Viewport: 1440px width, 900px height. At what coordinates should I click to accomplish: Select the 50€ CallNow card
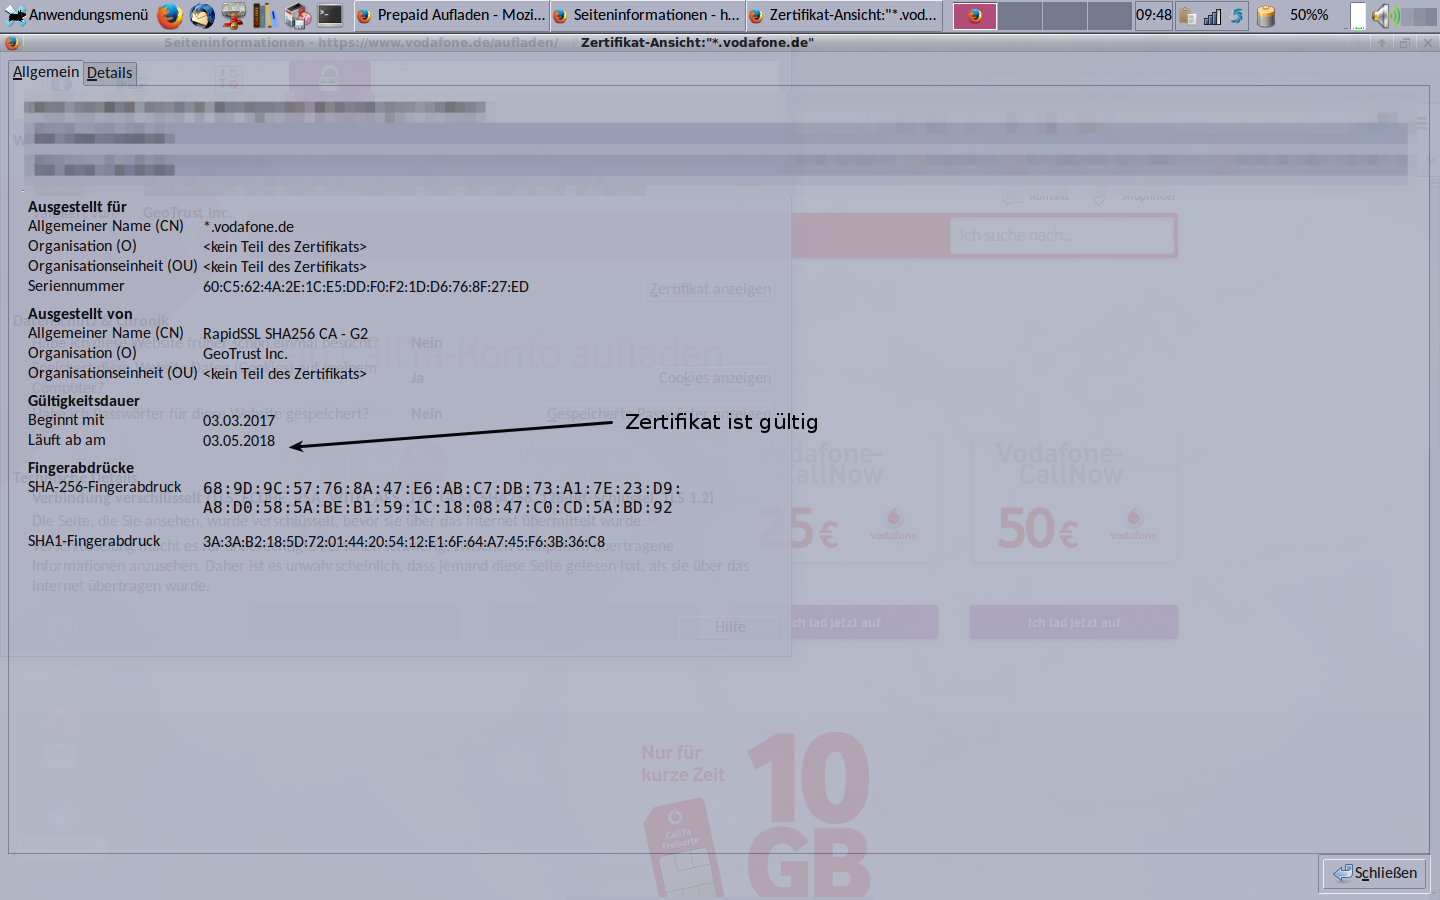pyautogui.click(x=1073, y=497)
